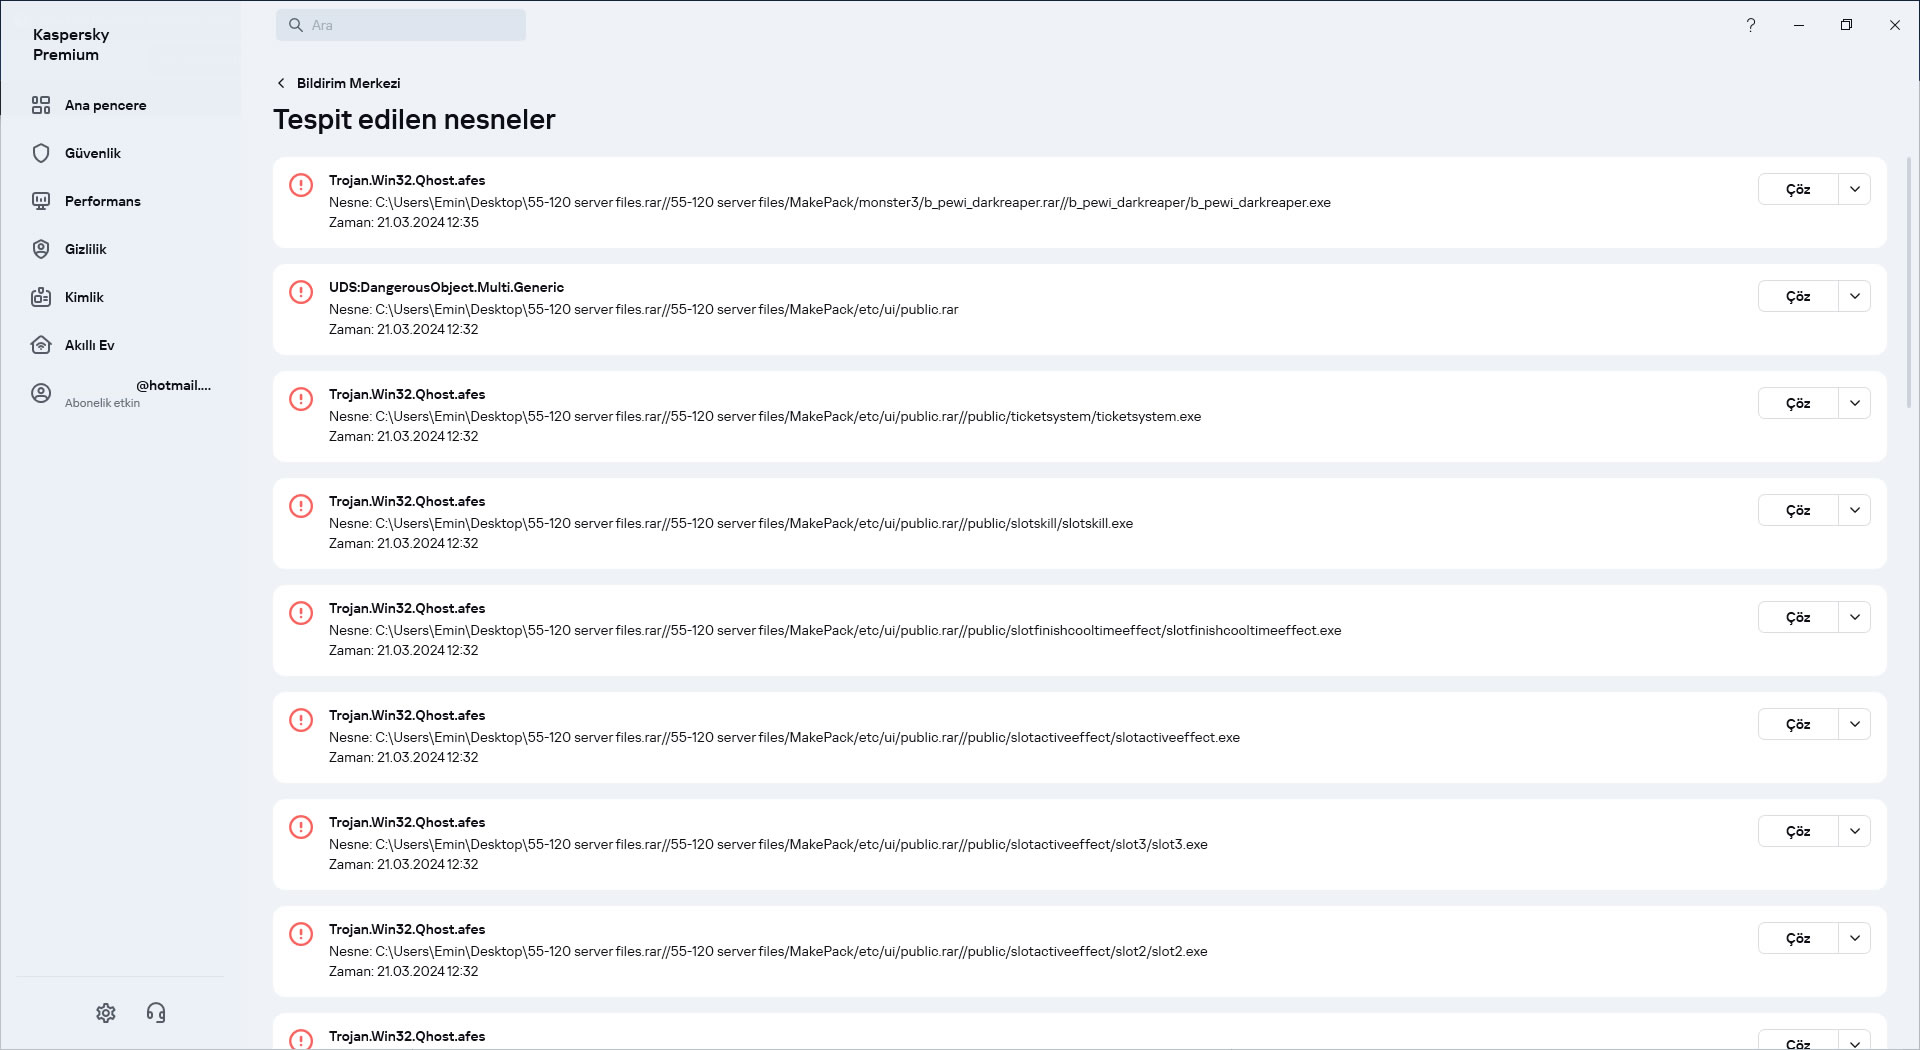Click Çöz for the public.rar DangerousObject entry

[1798, 296]
